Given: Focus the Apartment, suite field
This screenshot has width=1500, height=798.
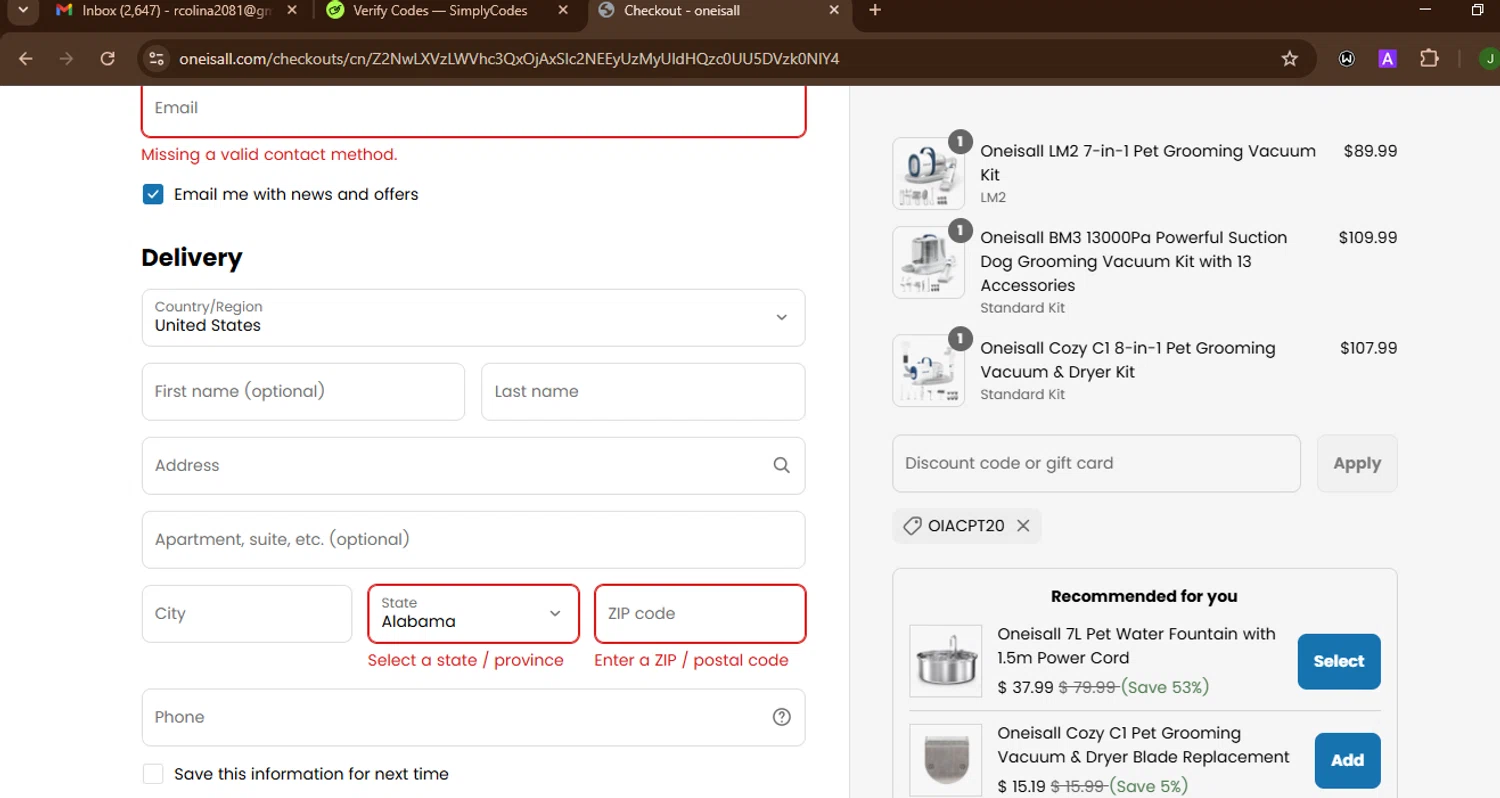Looking at the screenshot, I should coord(474,540).
